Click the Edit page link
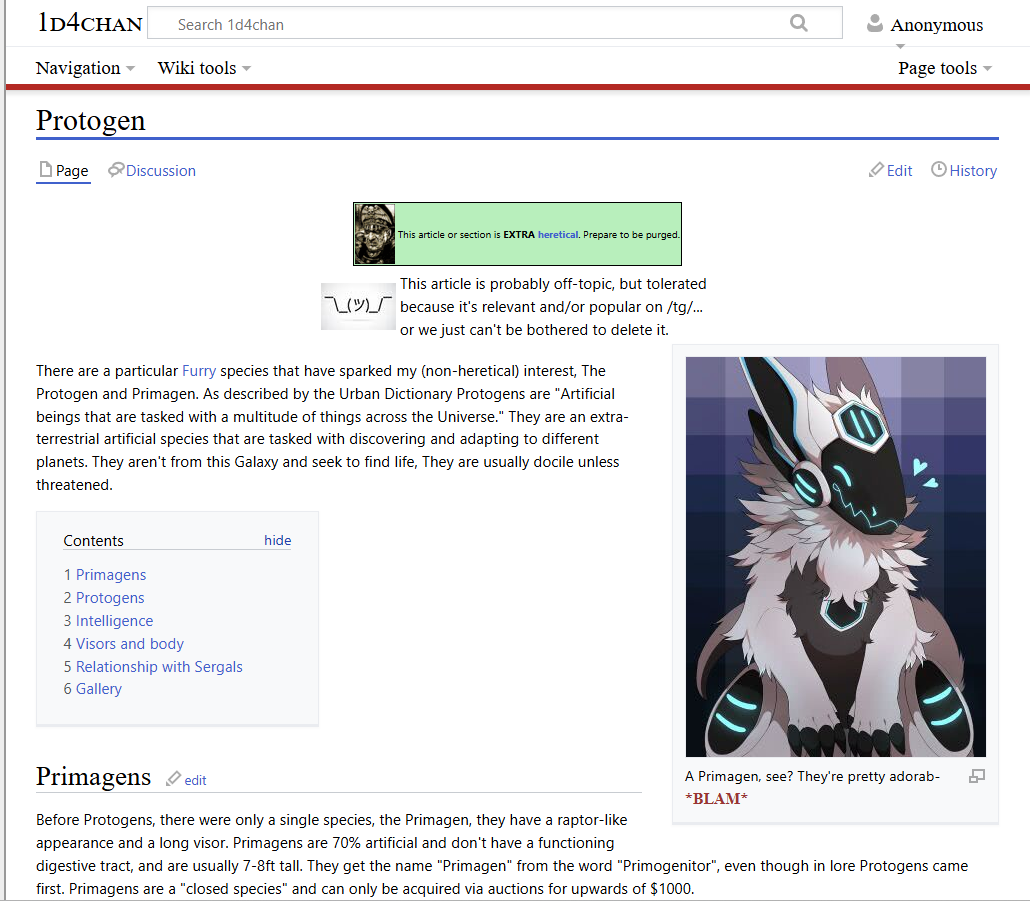 pos(899,171)
